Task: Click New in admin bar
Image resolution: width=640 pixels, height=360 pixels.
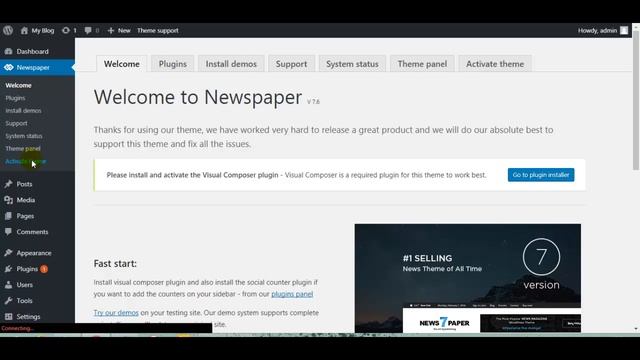Action: tap(124, 31)
